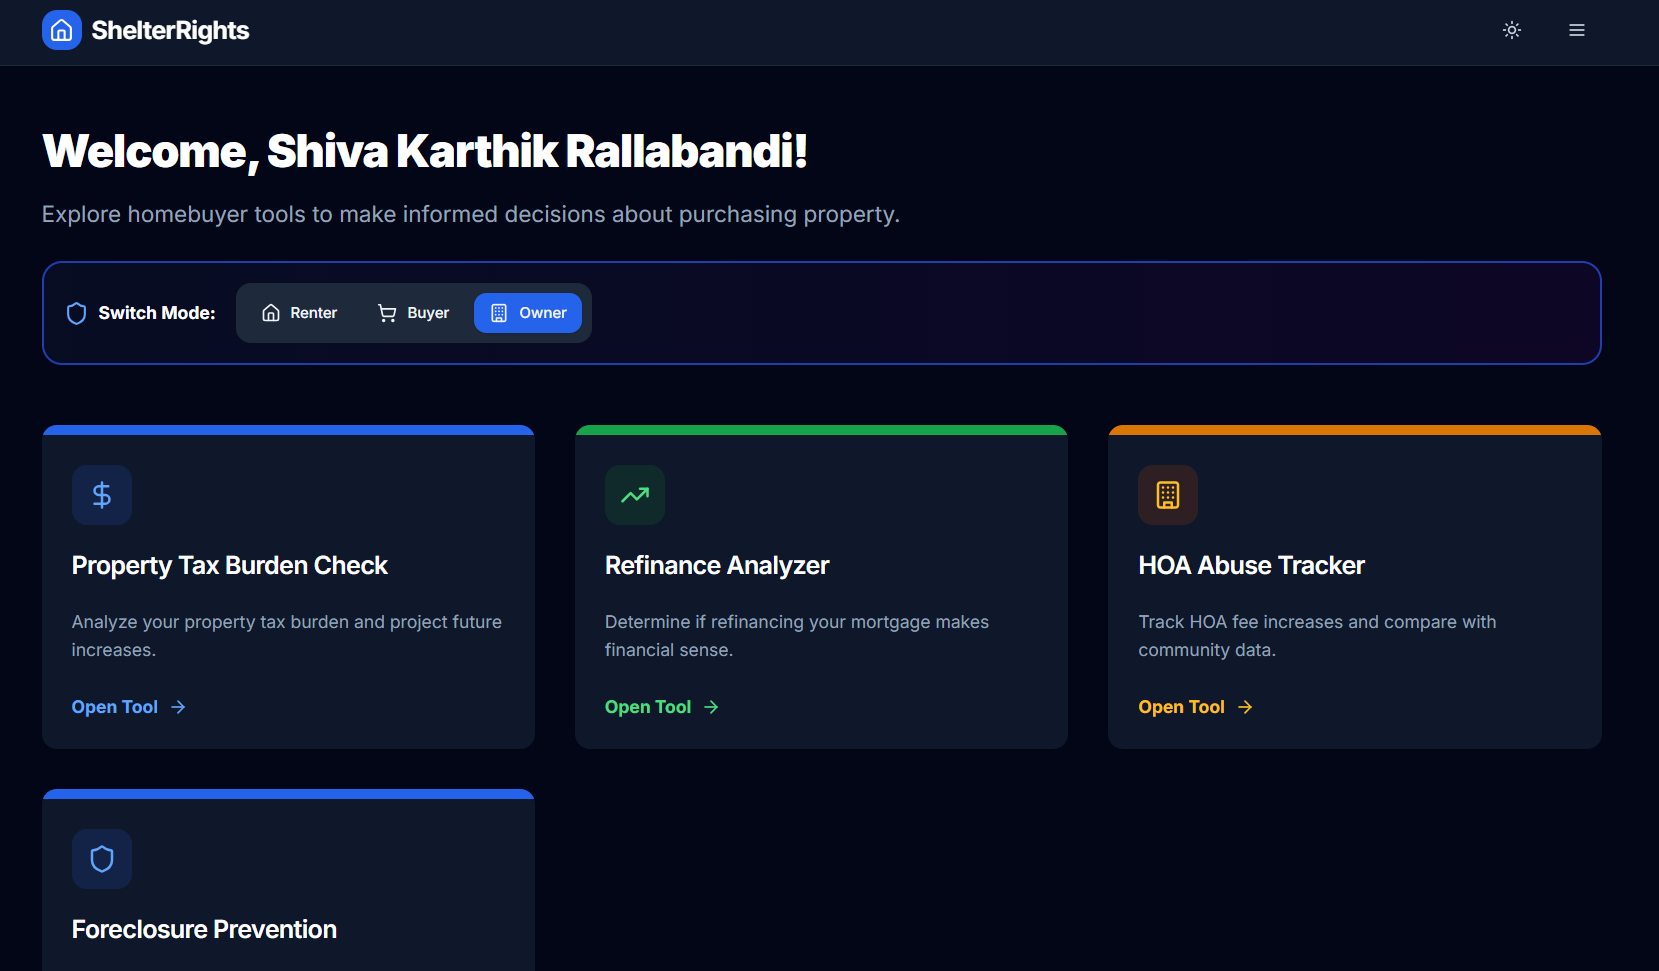Click the shield icon beside Switch Mode
1659x971 pixels.
tap(76, 313)
